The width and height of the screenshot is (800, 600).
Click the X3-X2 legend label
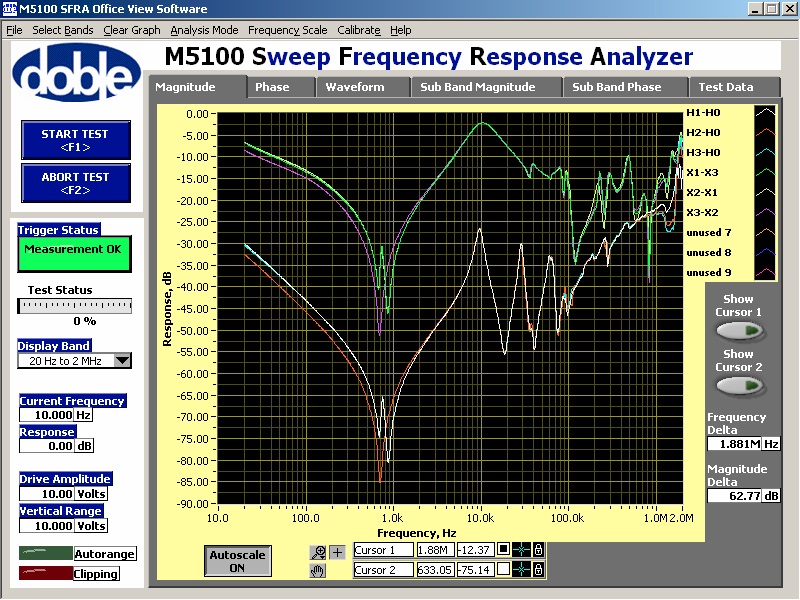(x=703, y=212)
